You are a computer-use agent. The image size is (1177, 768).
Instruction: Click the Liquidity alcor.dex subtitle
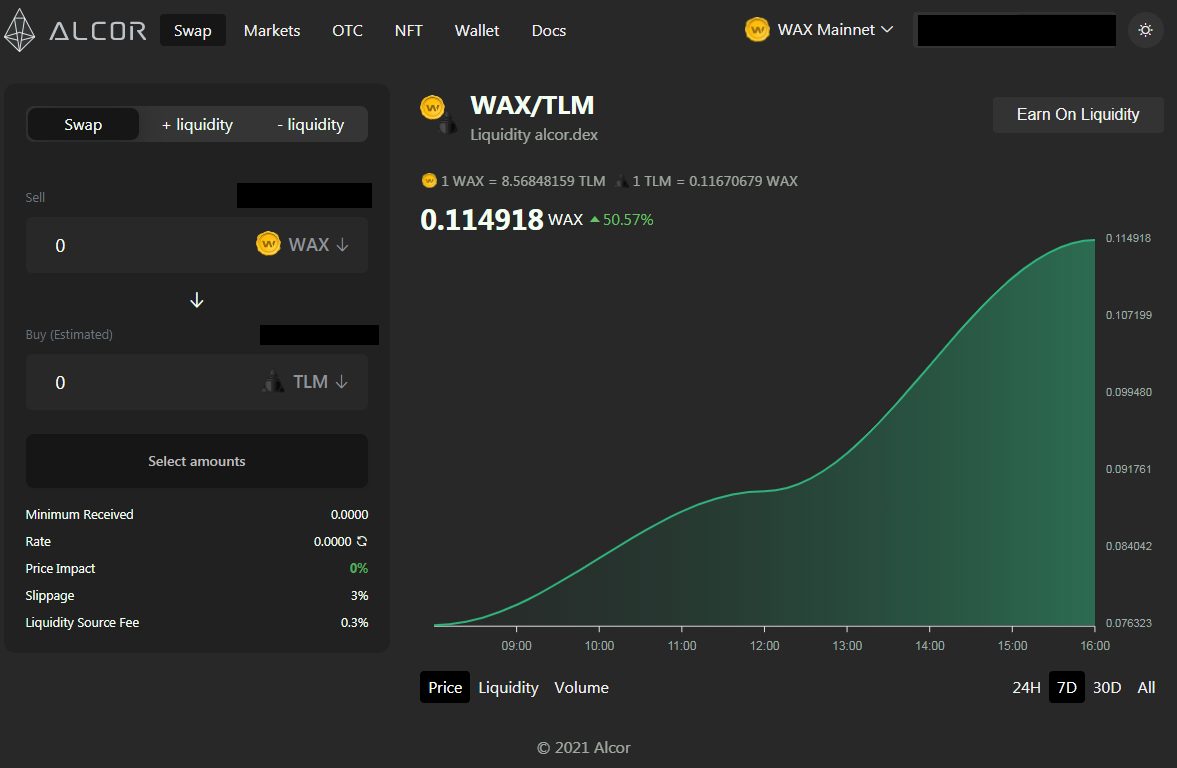tap(534, 135)
